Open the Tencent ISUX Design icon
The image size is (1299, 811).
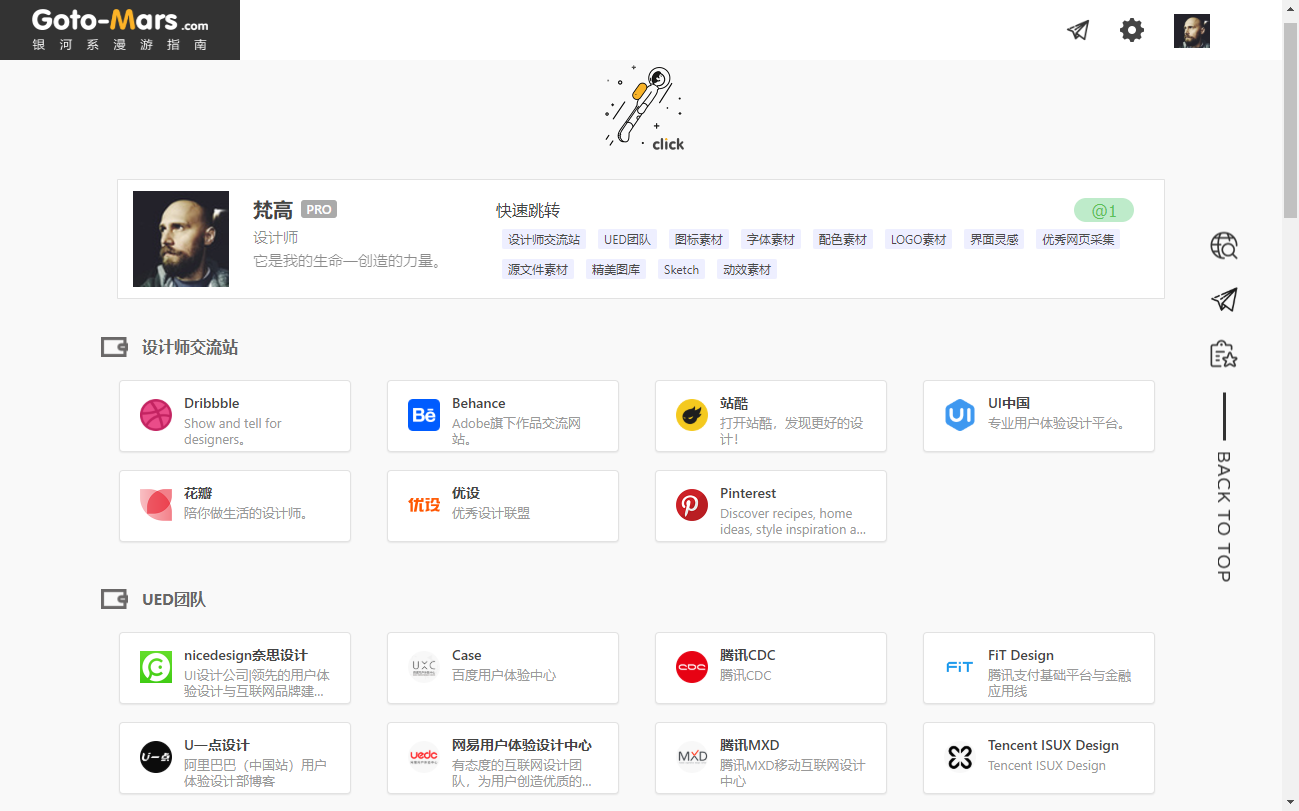point(960,757)
